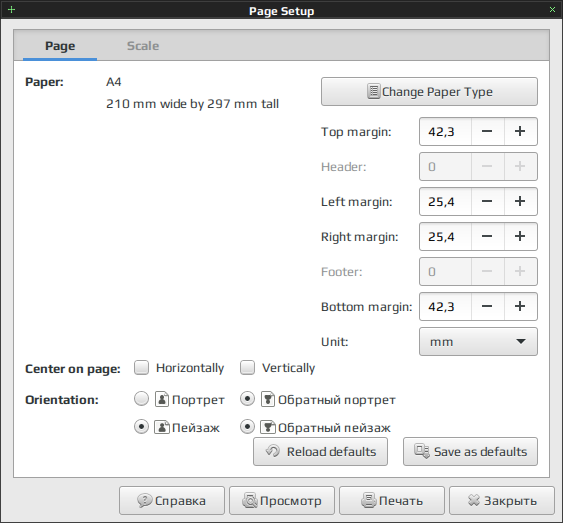Click the Обратный портрет orientation page icon
This screenshot has width=563, height=523.
coord(268,399)
